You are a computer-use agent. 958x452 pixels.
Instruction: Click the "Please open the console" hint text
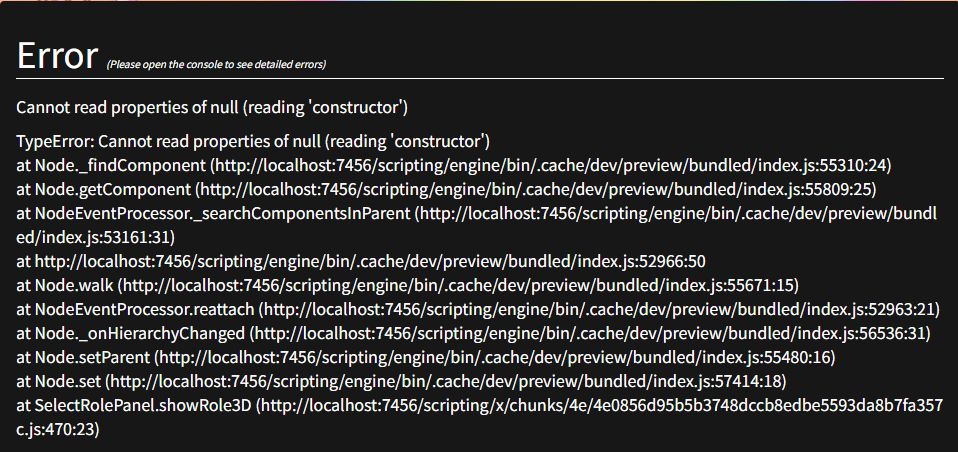coord(216,65)
